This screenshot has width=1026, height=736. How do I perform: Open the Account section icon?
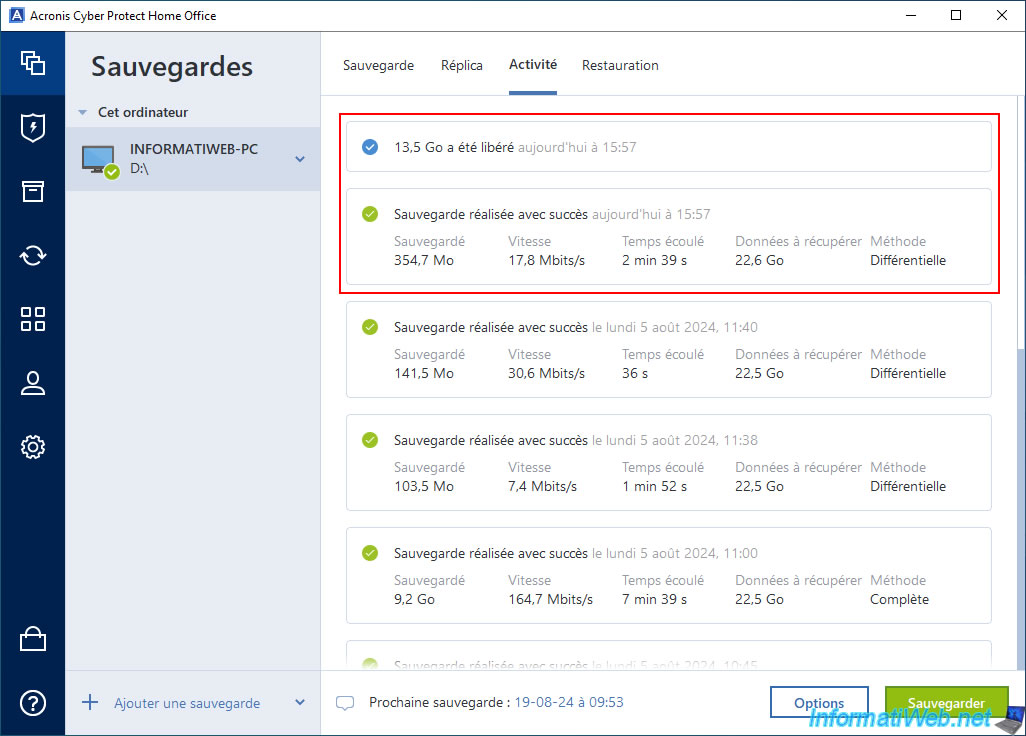point(33,383)
